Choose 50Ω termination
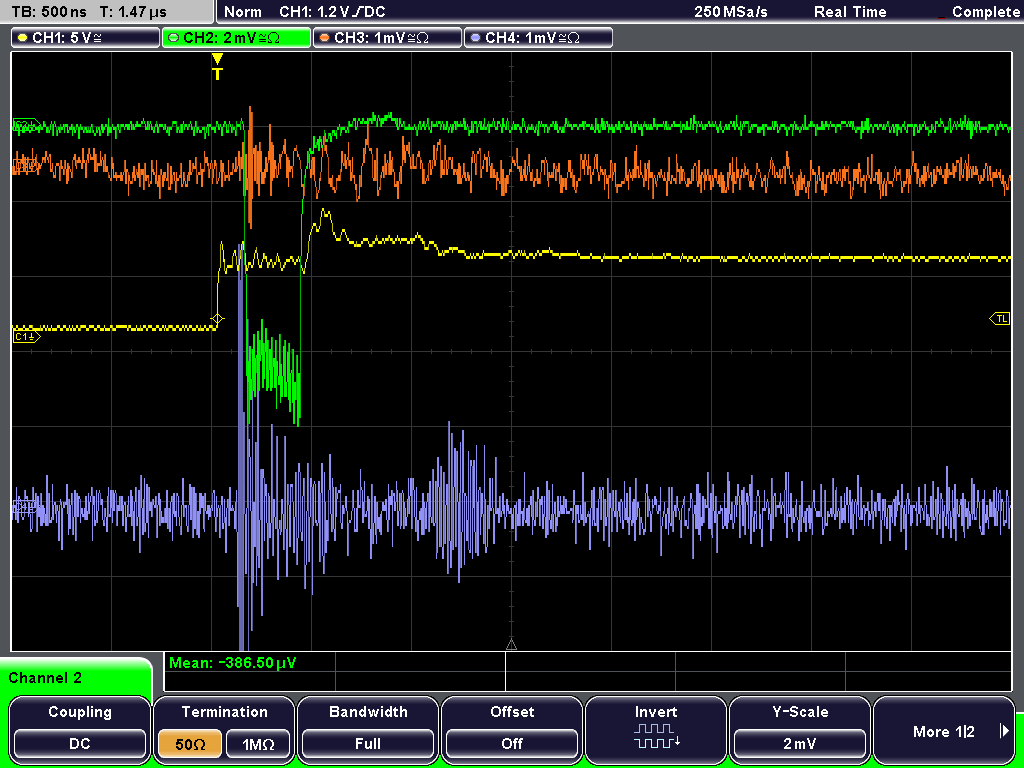 (190, 744)
